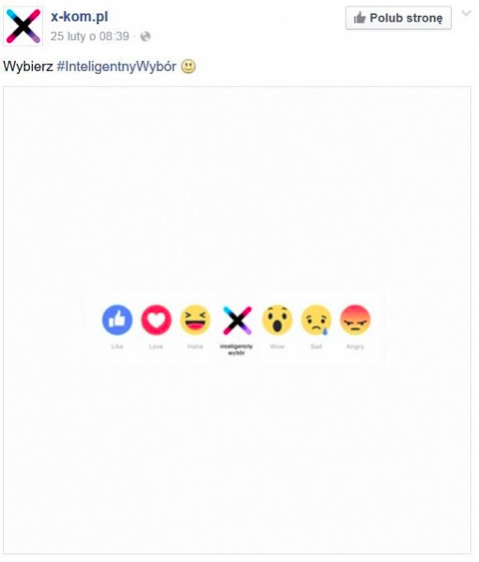Choose the laughing Haha reaction face
The height and width of the screenshot is (562, 479).
point(195,320)
